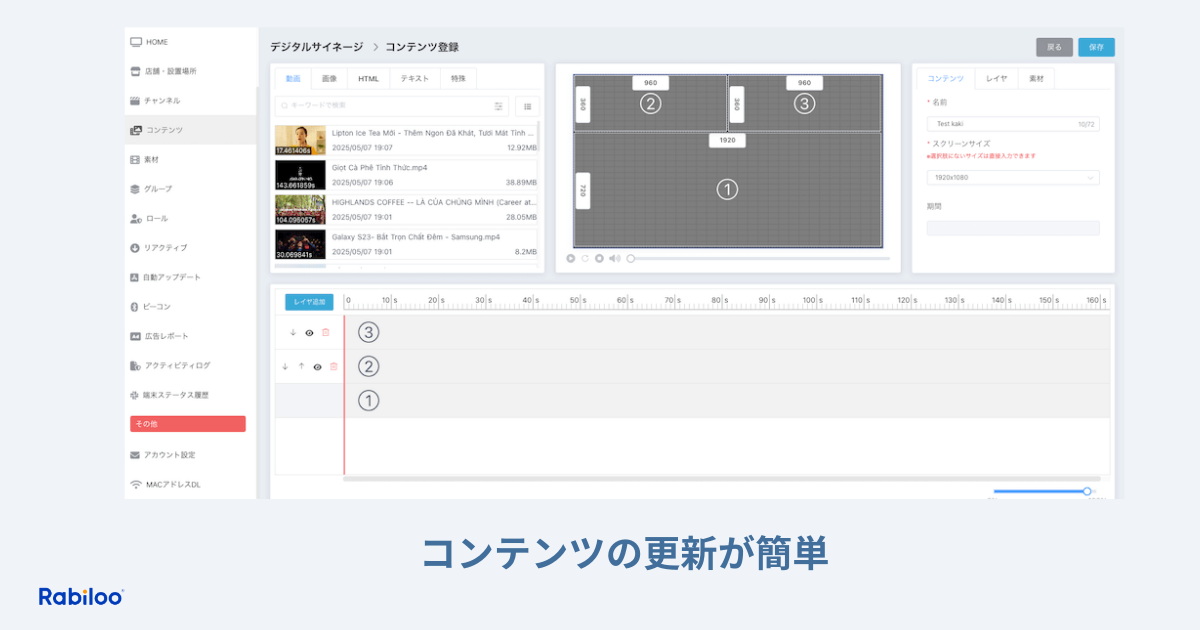1200x630 pixels.
Task: Select the Giọt Cà Phê Tình Thức.mp4 video
Action: point(406,175)
